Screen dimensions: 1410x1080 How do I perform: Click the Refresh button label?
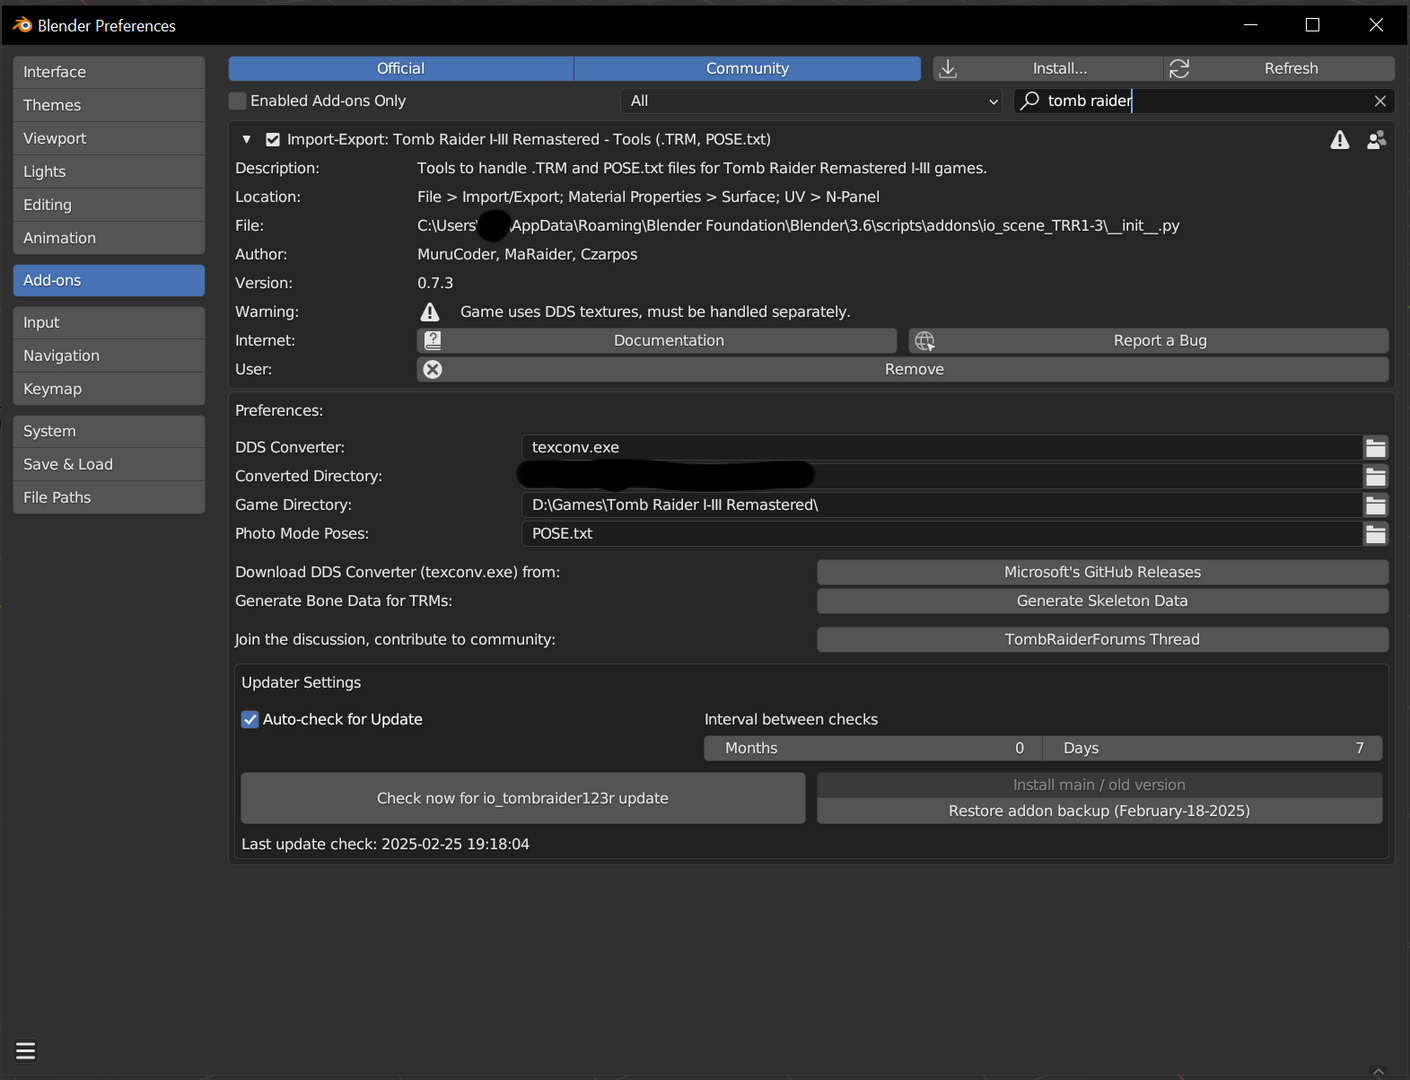point(1291,68)
